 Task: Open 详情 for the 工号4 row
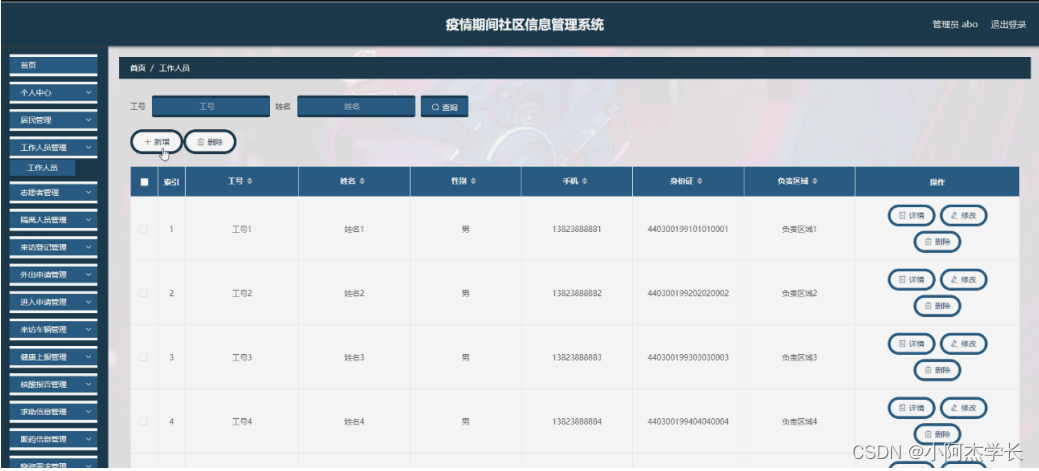click(911, 408)
